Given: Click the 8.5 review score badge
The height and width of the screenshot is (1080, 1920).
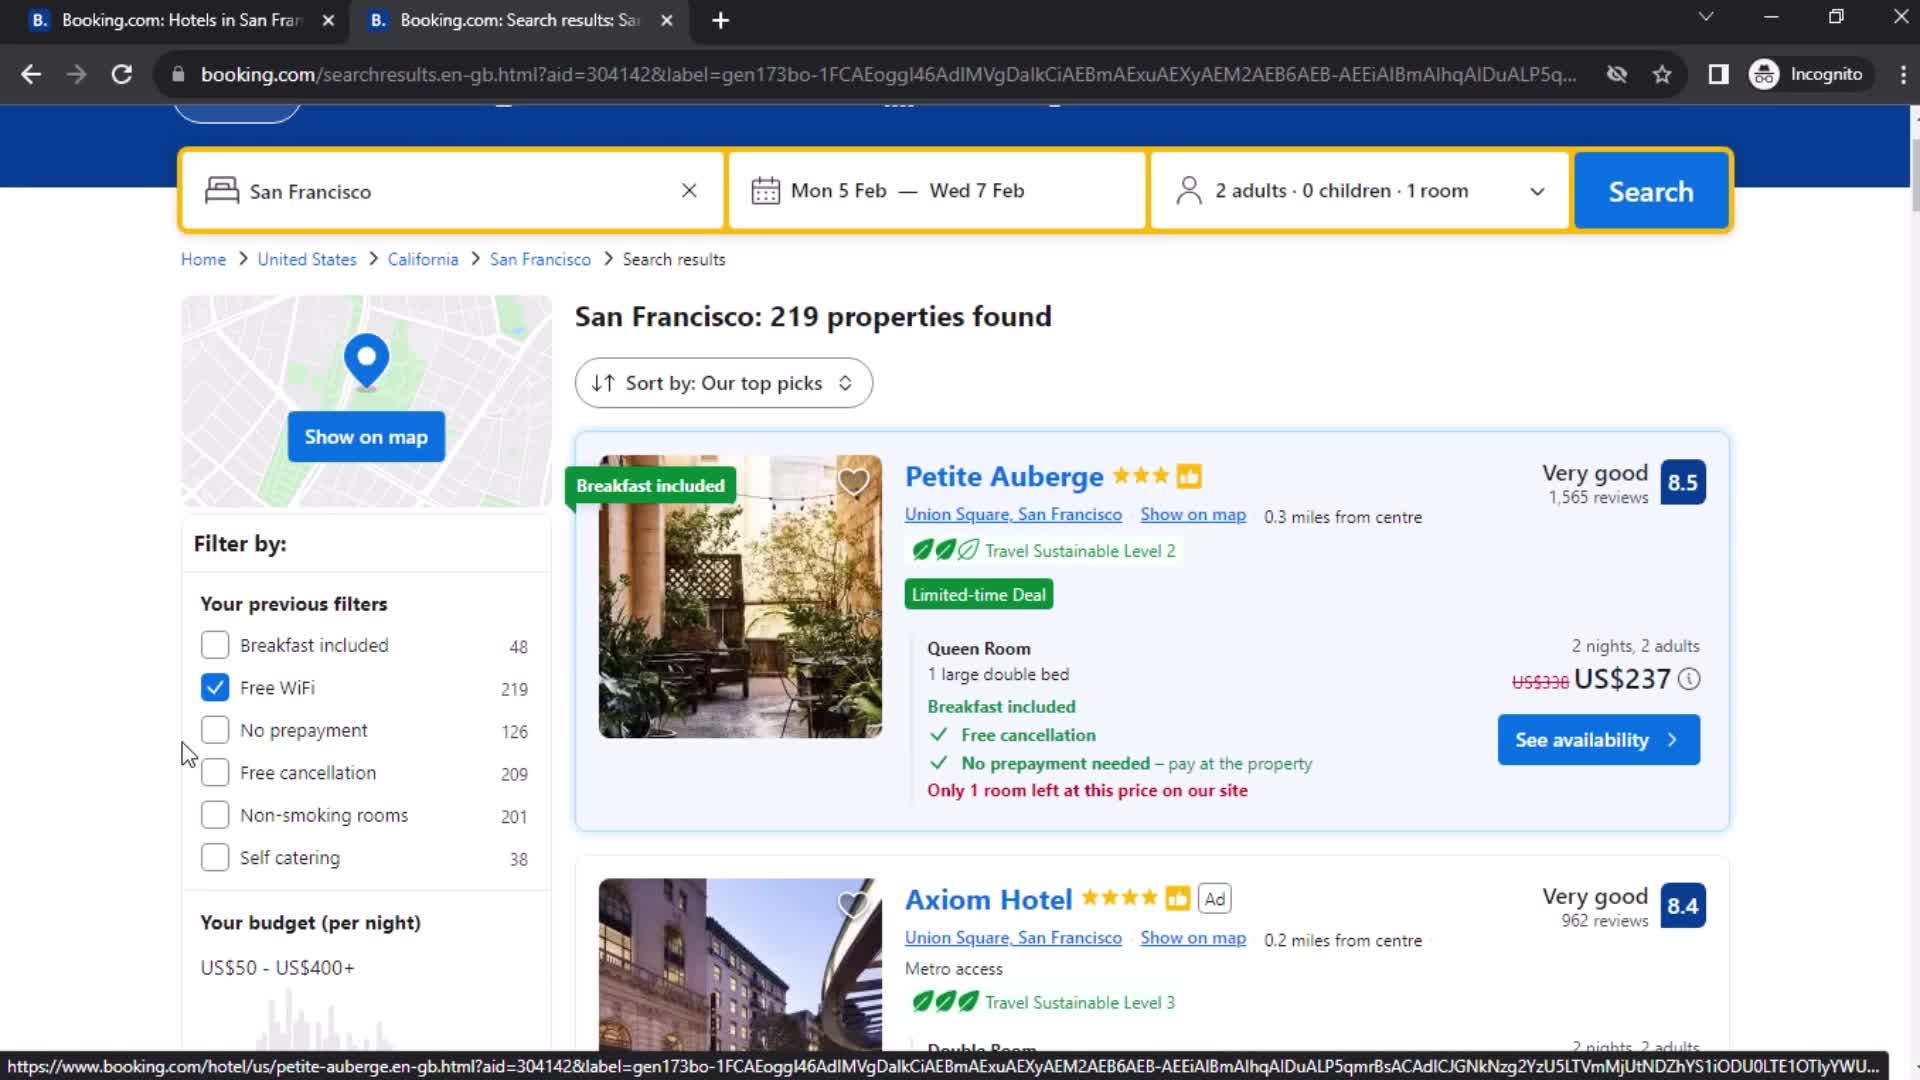Looking at the screenshot, I should tap(1683, 482).
